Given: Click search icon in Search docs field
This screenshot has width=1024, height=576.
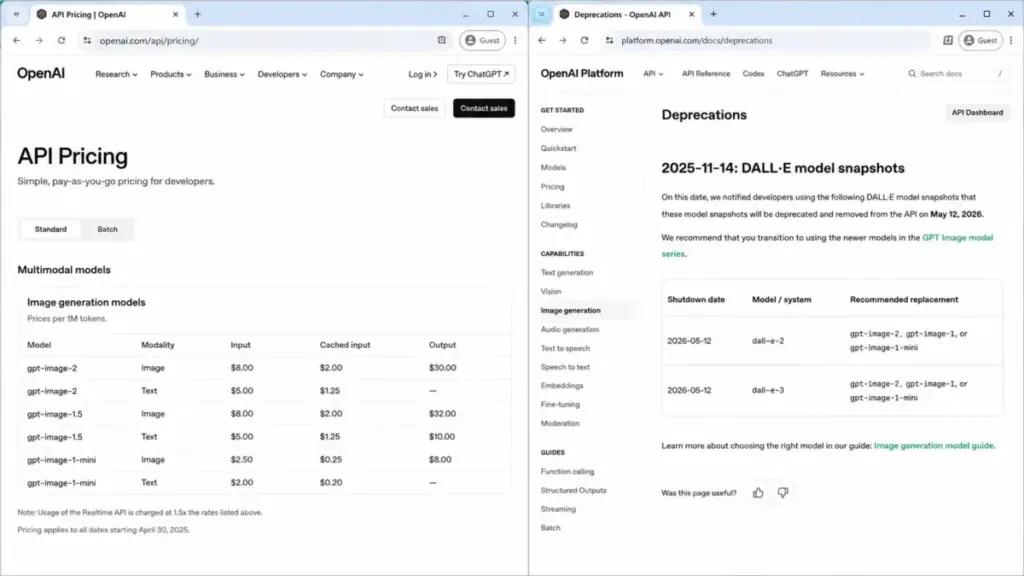Looking at the screenshot, I should tap(912, 74).
